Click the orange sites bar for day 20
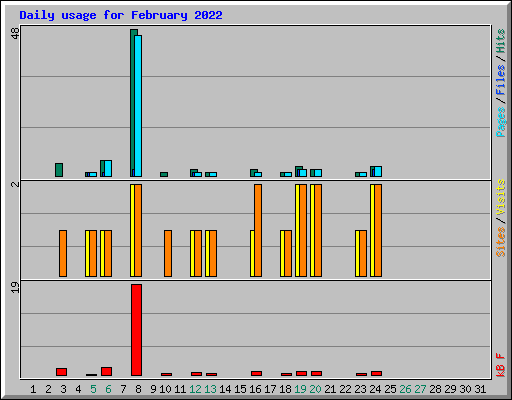This screenshot has width=512, height=400. click(318, 230)
